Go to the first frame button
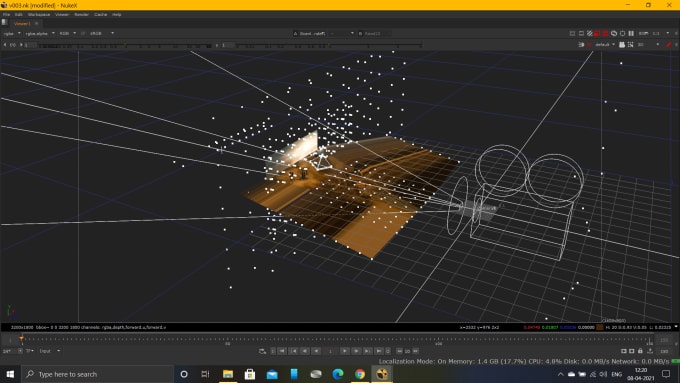Image resolution: width=680 pixels, height=383 pixels. pyautogui.click(x=282, y=351)
